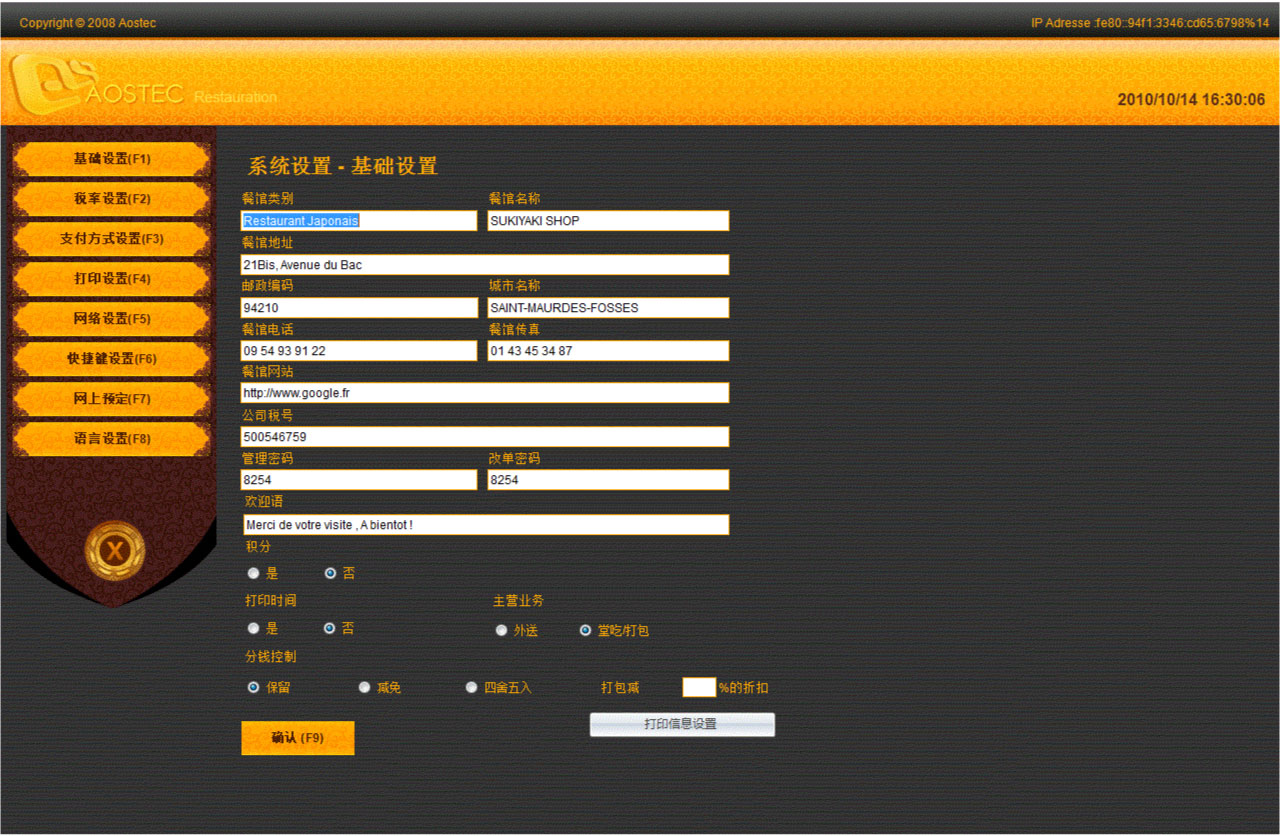This screenshot has height=836, width=1280.
Task: Select 是 radio under 打印时间
Action: [254, 629]
